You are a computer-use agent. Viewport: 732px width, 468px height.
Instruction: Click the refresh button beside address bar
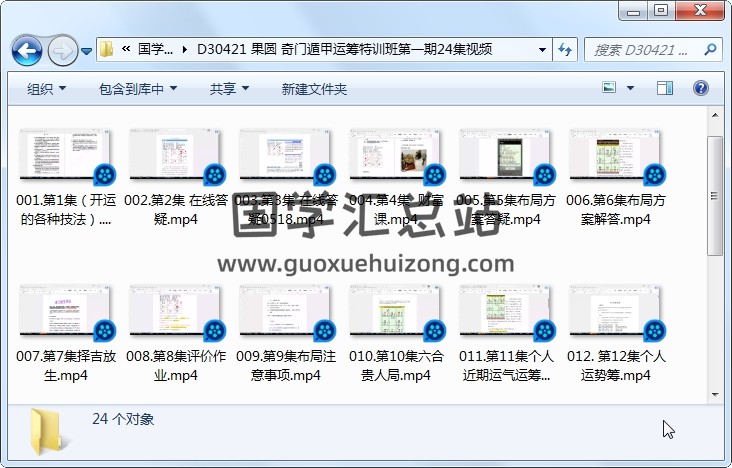point(565,49)
